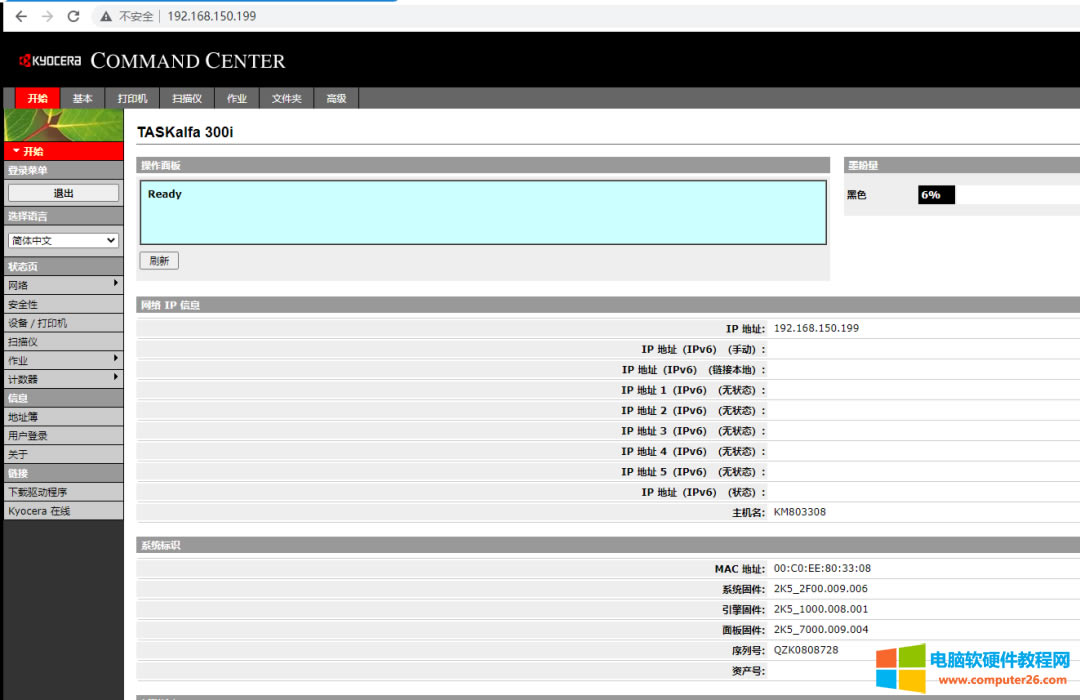Open the 文件夹 tab
This screenshot has width=1080, height=700.
(x=286, y=98)
